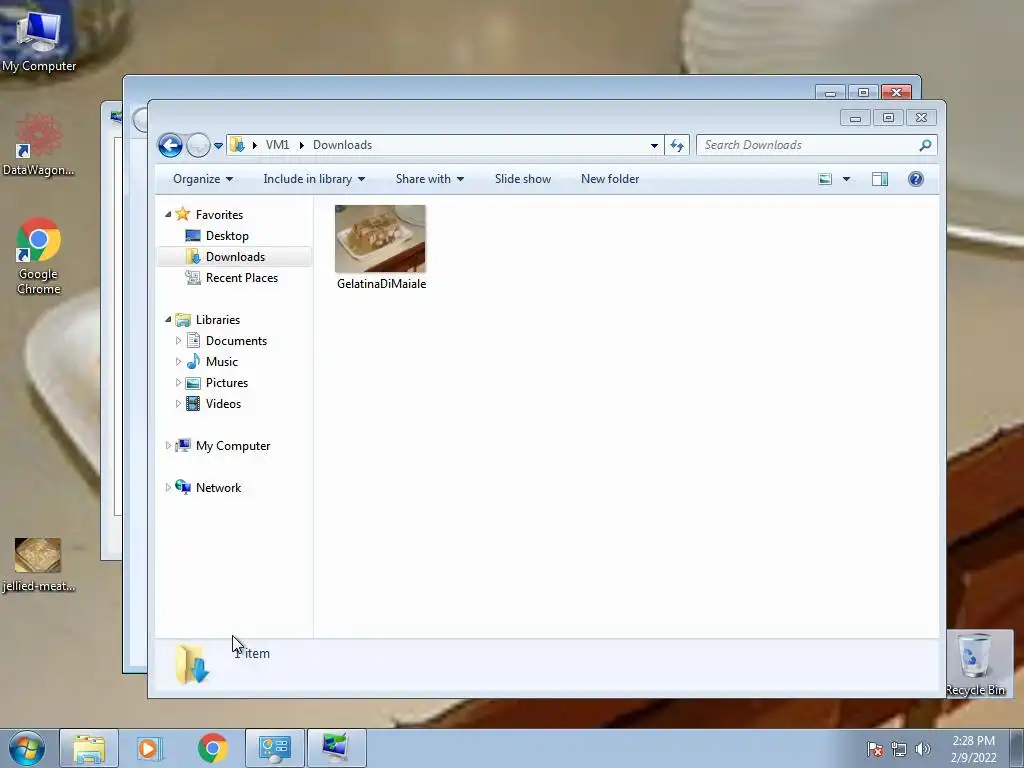Expand My Computer in navigation pane
This screenshot has height=768, width=1024.
(x=168, y=445)
